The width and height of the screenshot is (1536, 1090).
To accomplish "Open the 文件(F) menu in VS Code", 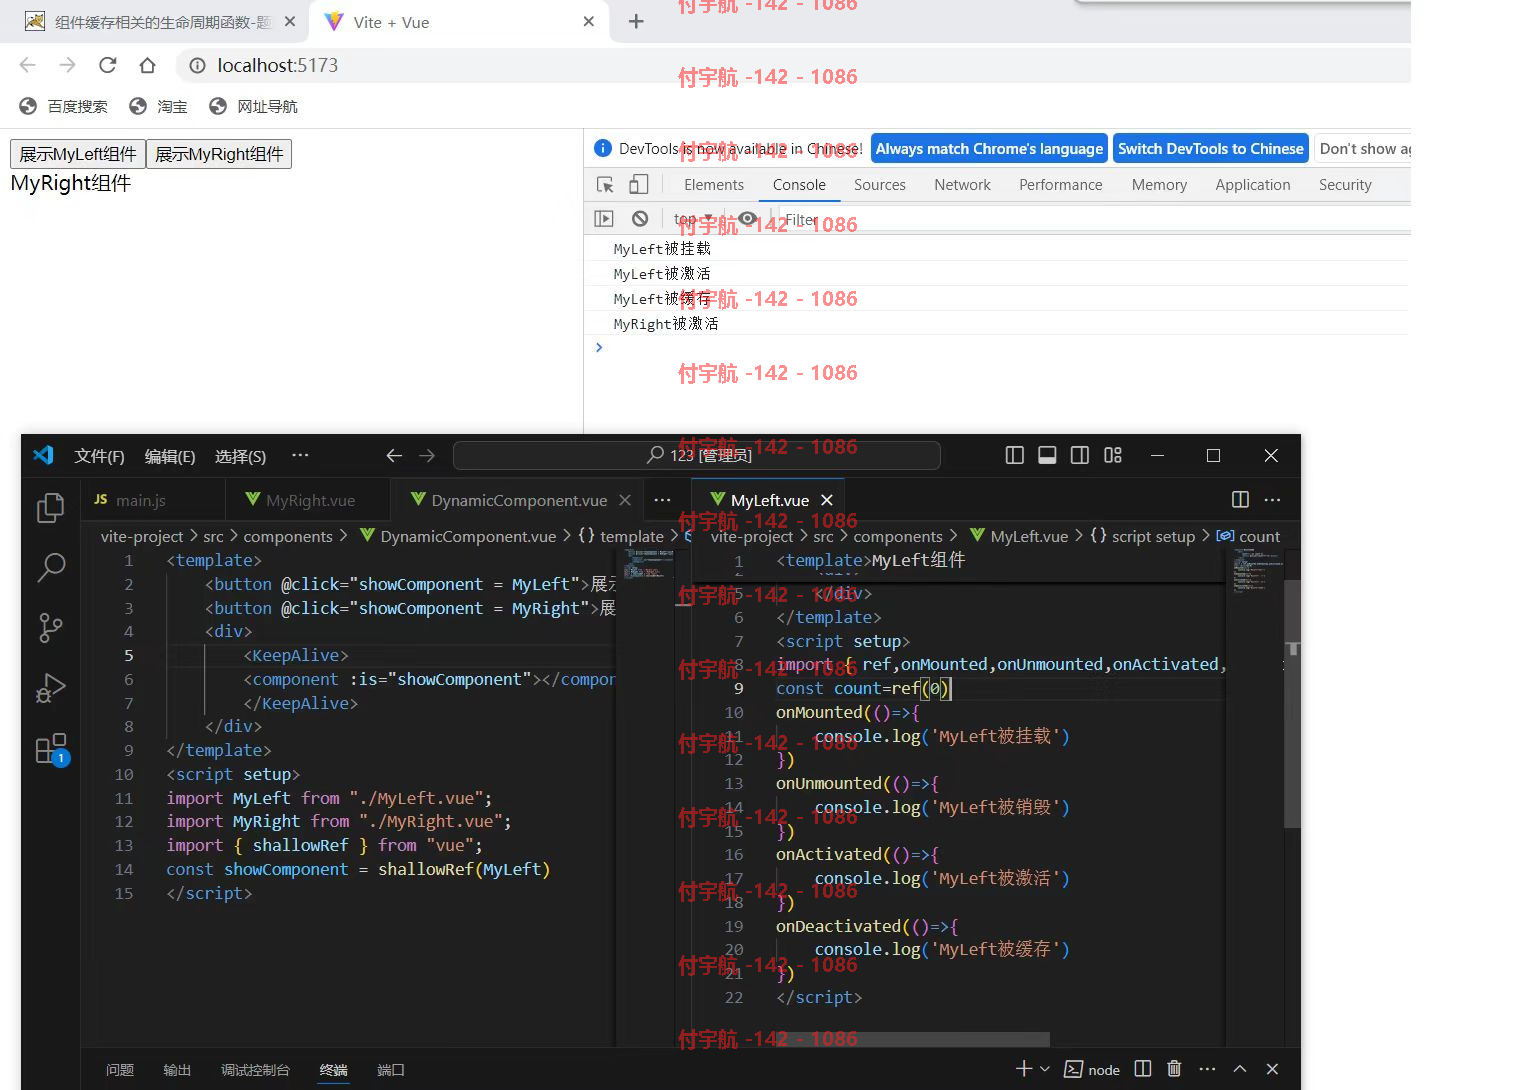I will point(99,456).
